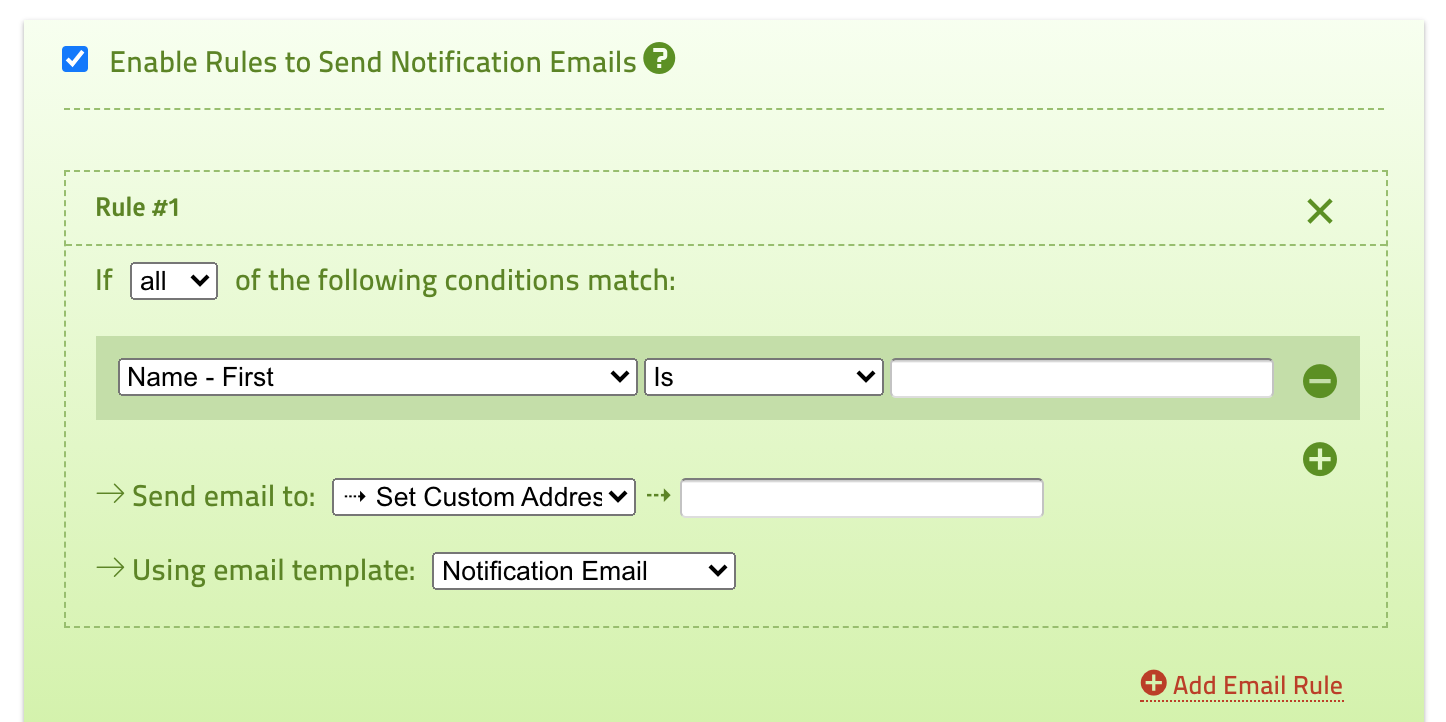The width and height of the screenshot is (1446, 722).
Task: Open the "Name - First" field dropdown
Action: coord(377,378)
